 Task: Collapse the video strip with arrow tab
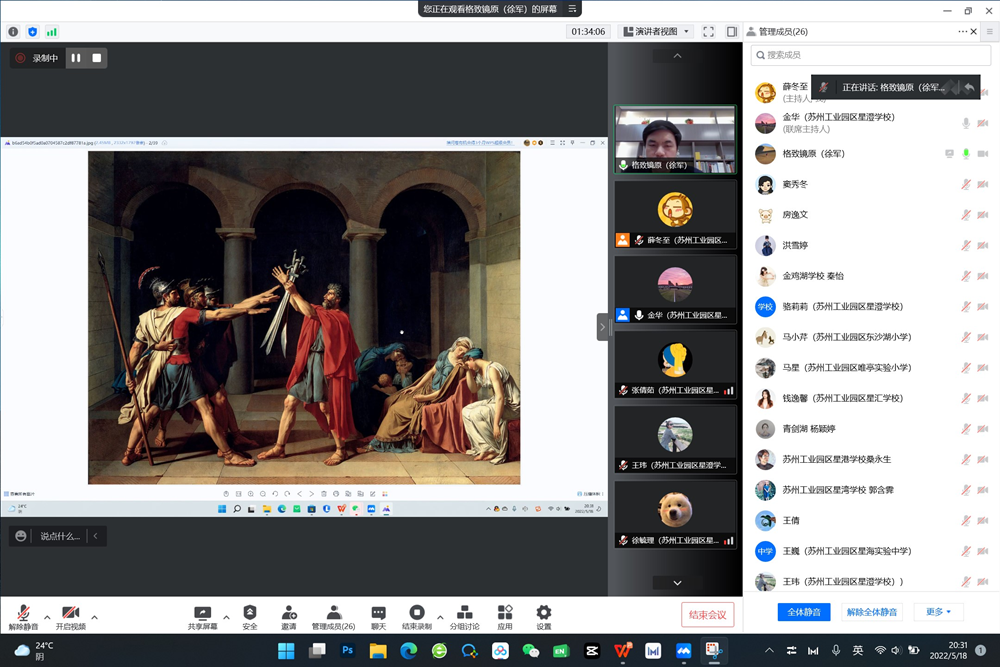[x=602, y=327]
